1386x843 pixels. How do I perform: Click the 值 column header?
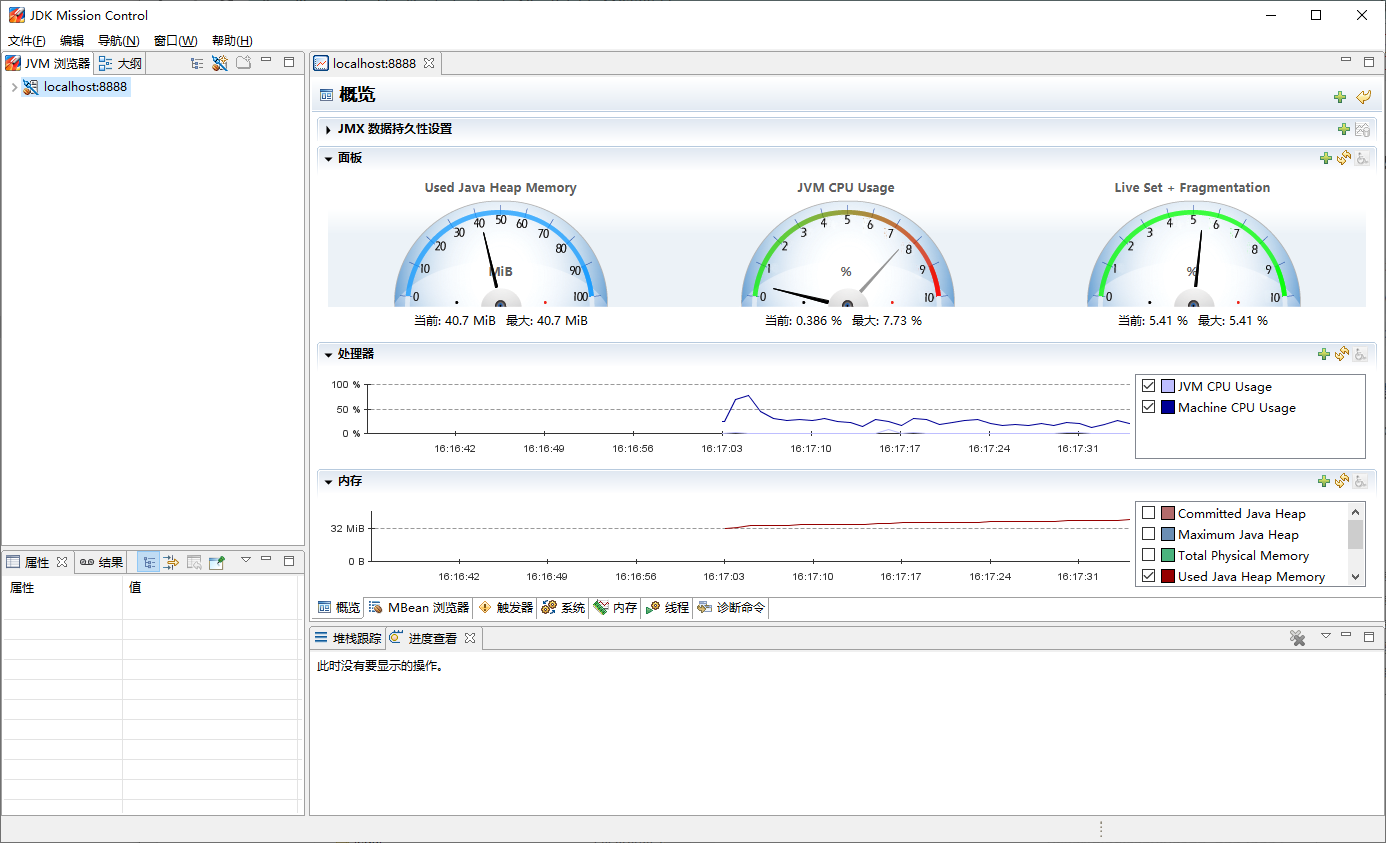point(211,588)
